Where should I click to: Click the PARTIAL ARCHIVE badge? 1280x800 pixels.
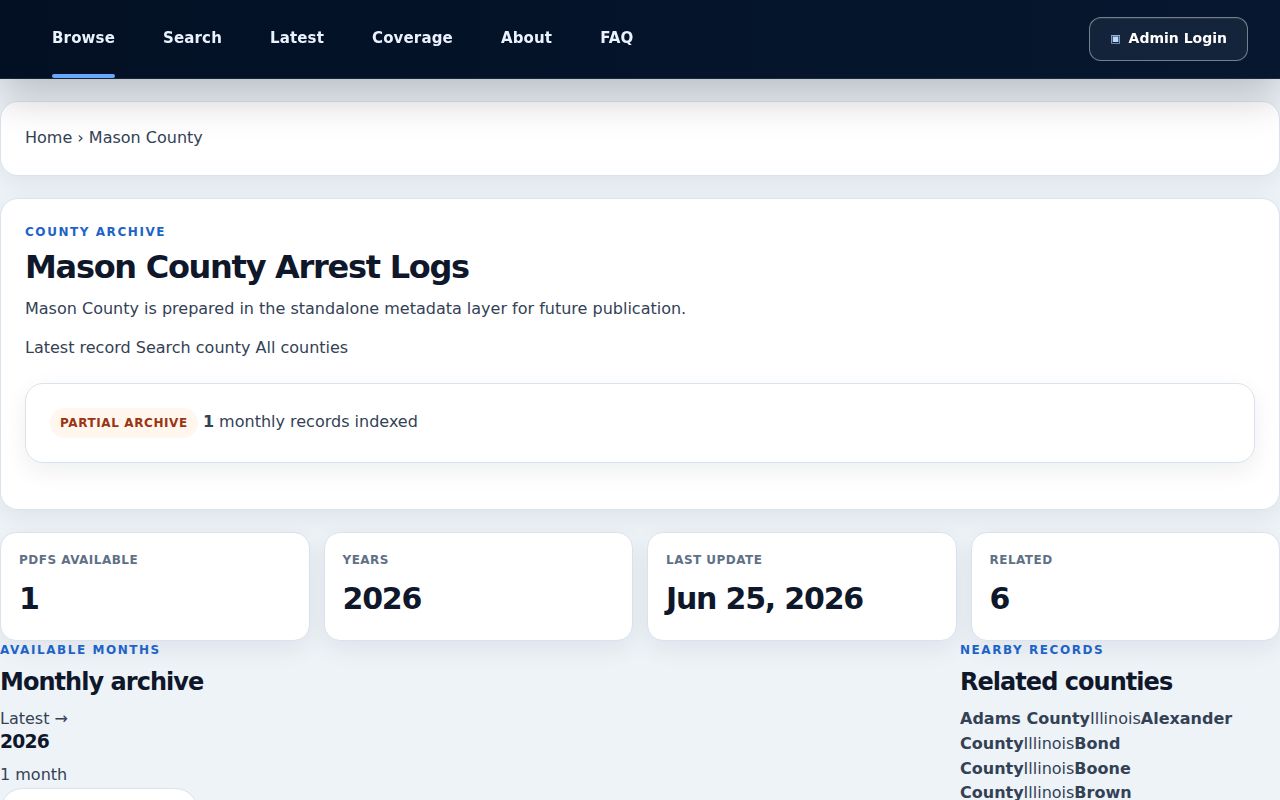tap(123, 422)
